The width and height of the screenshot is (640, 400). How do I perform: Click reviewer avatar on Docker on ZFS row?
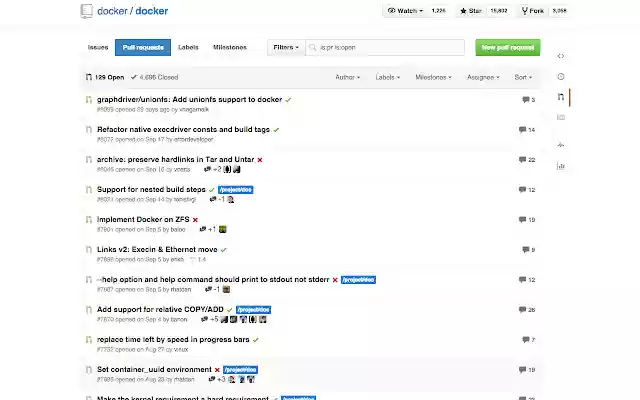tap(222, 229)
